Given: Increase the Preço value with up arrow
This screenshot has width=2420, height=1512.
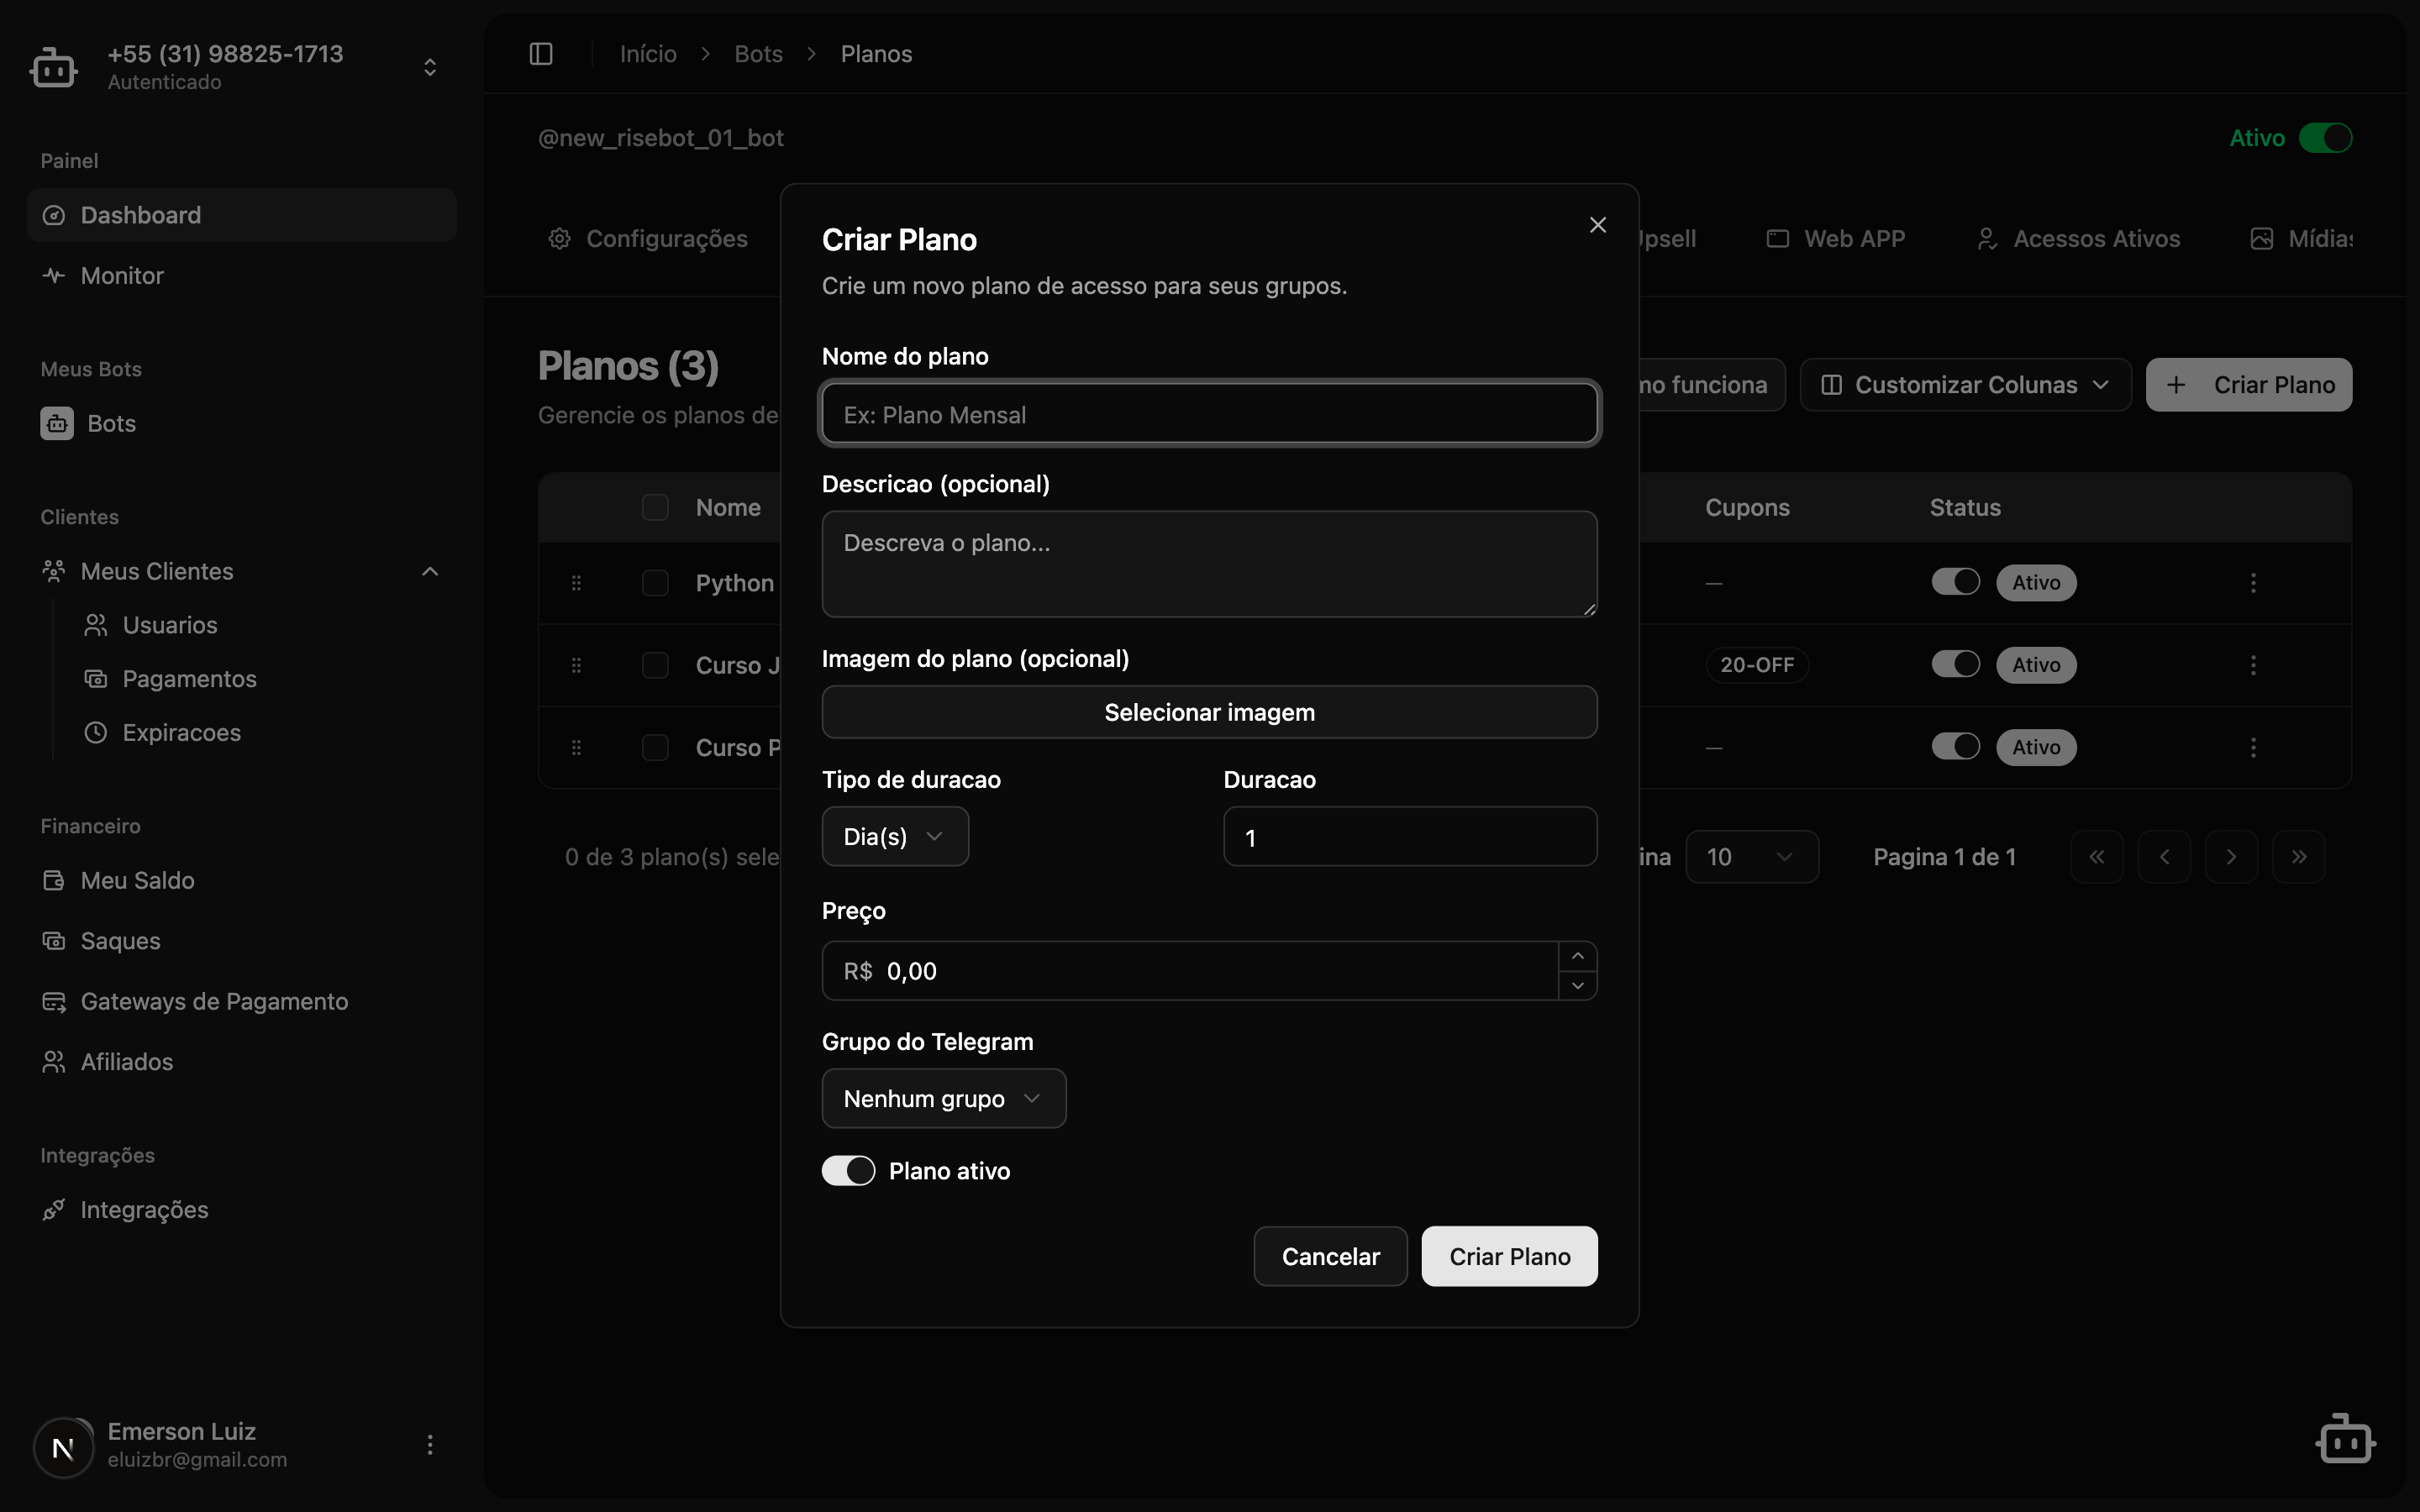Looking at the screenshot, I should (x=1577, y=956).
